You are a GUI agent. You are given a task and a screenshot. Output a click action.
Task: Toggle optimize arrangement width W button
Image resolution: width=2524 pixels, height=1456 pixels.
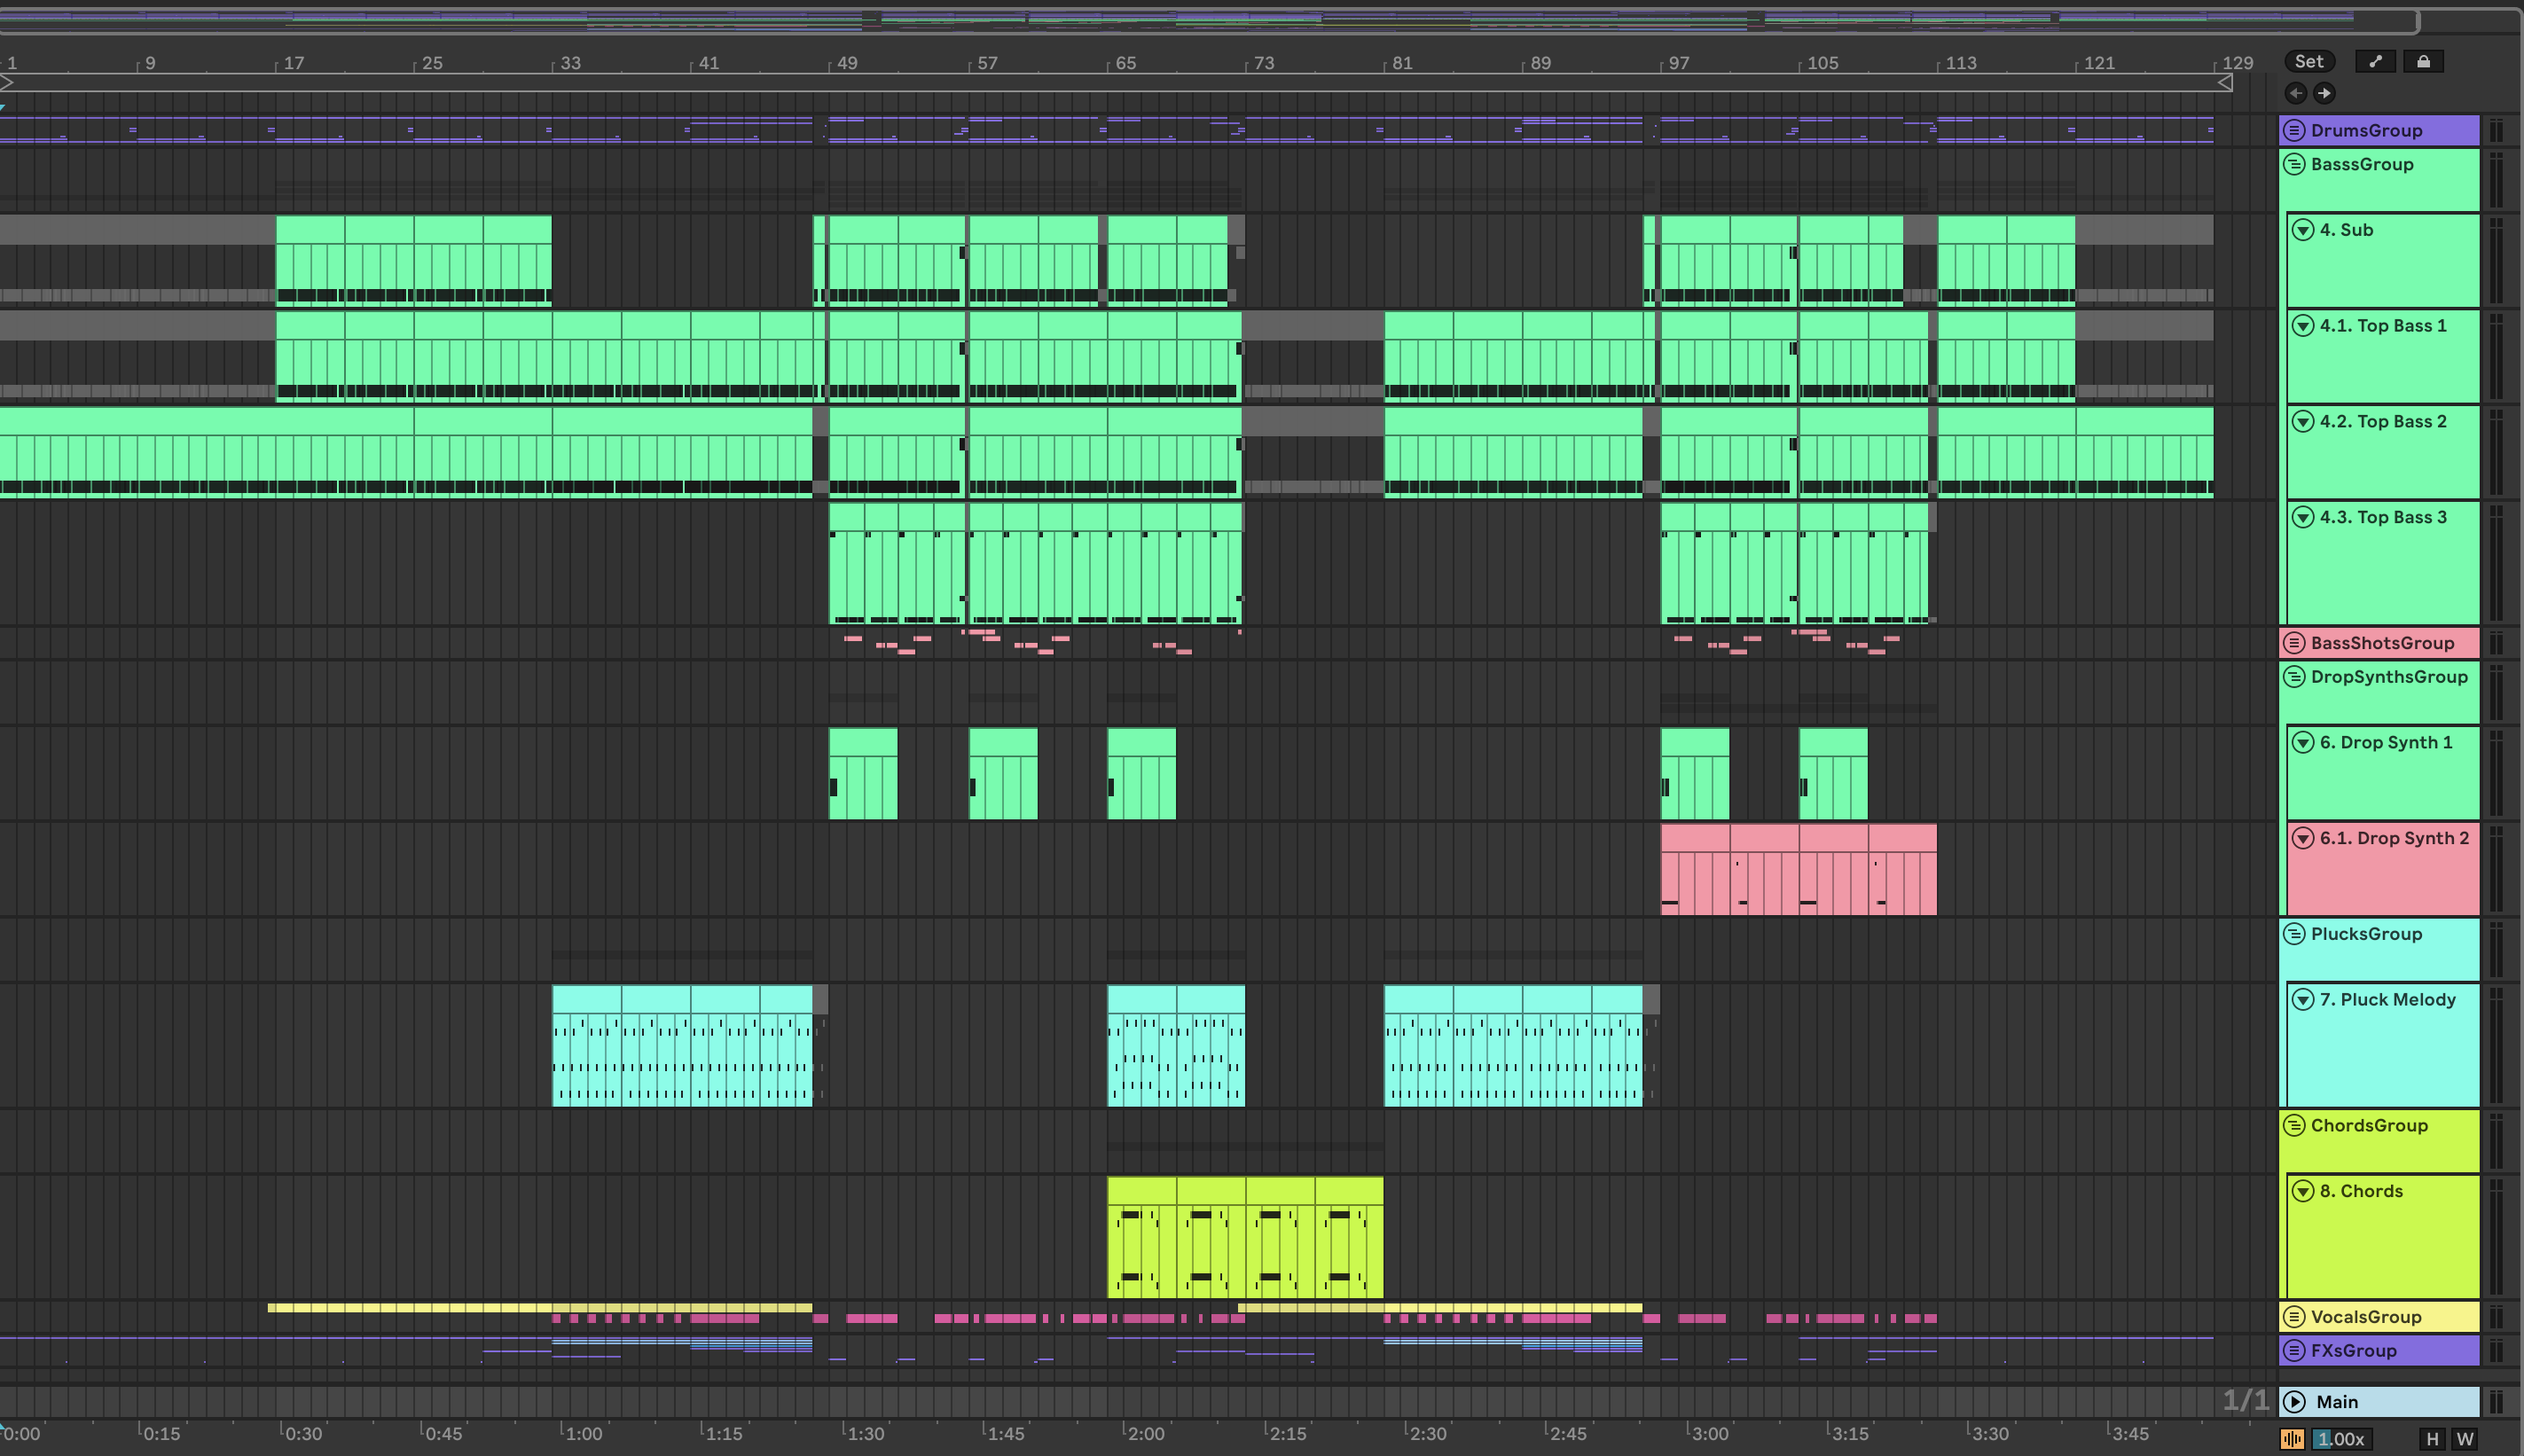tap(2465, 1439)
